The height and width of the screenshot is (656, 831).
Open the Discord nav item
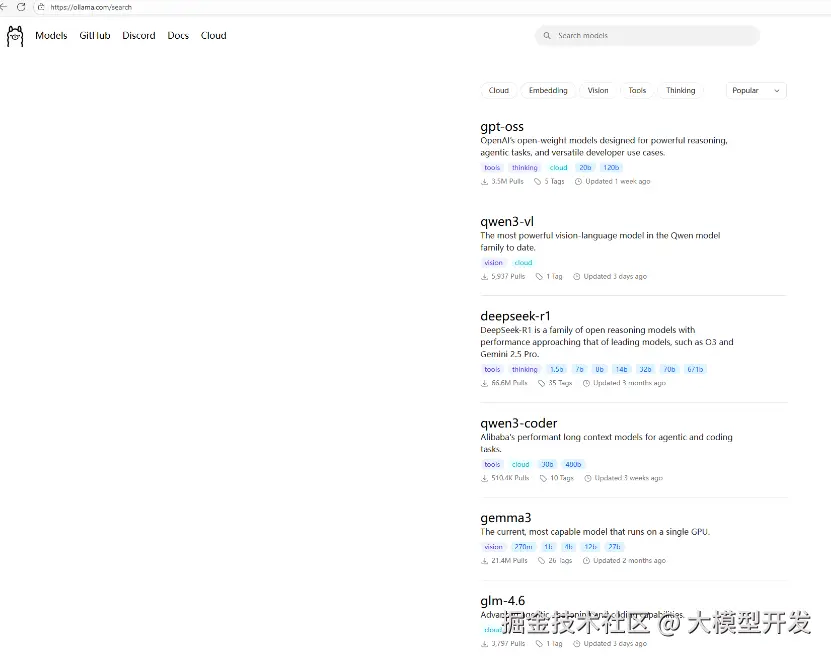pyautogui.click(x=139, y=36)
